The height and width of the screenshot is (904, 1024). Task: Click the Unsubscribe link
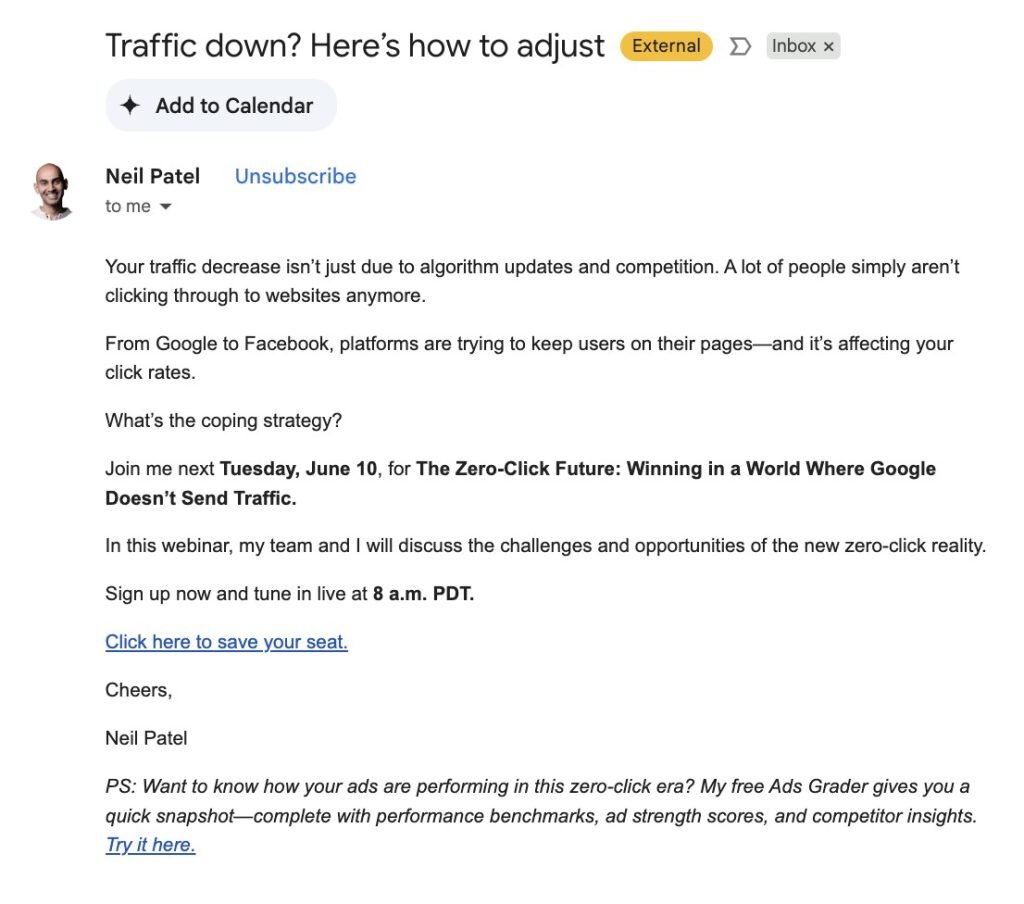pyautogui.click(x=295, y=176)
